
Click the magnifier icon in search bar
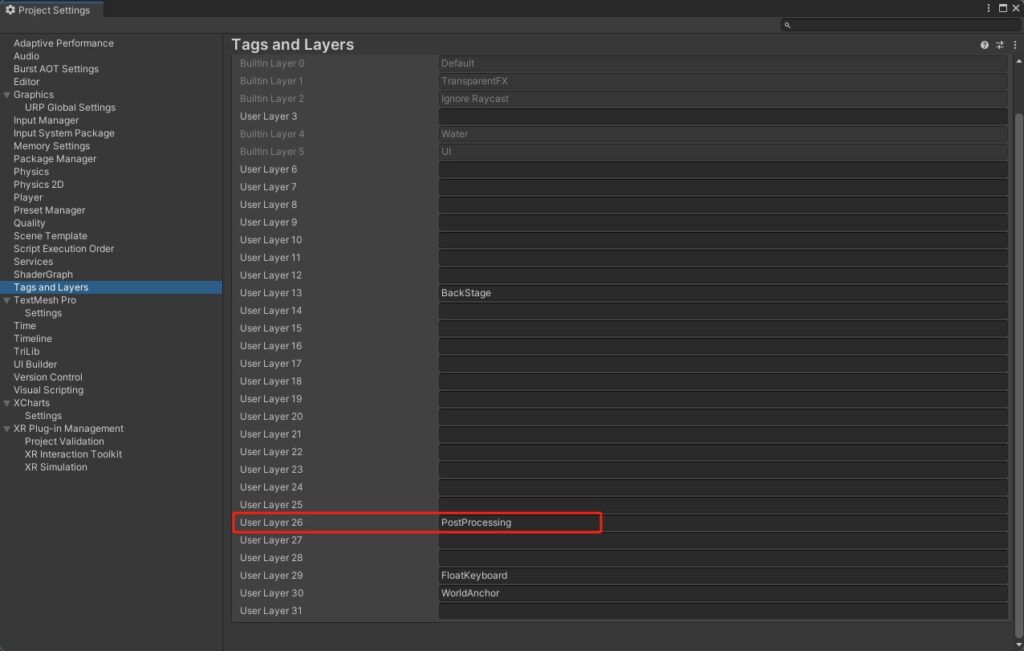[788, 25]
